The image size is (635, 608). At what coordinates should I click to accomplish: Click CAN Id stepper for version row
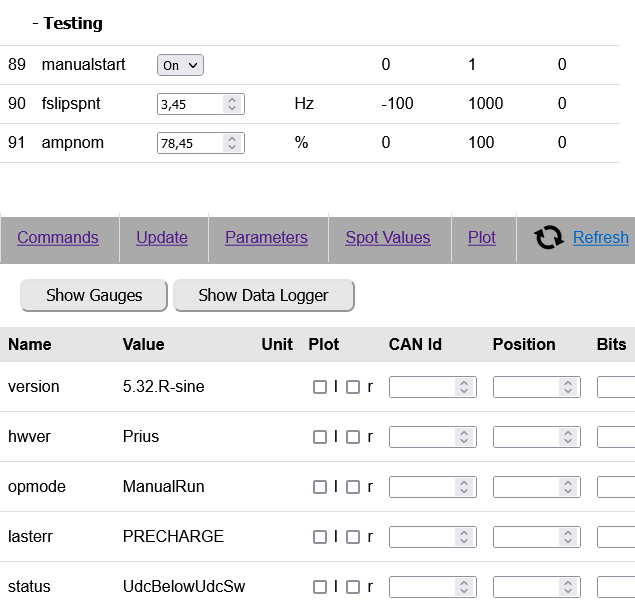click(464, 387)
